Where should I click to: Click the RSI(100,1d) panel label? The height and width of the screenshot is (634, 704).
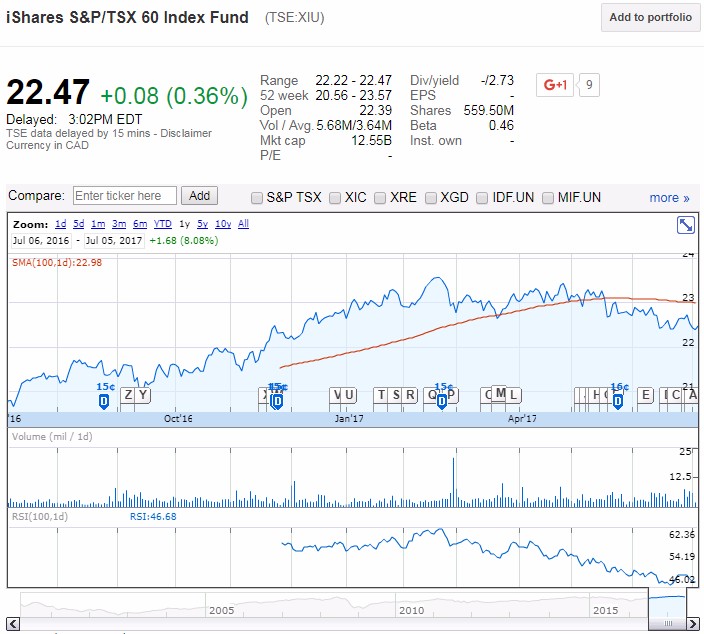pyautogui.click(x=40, y=517)
